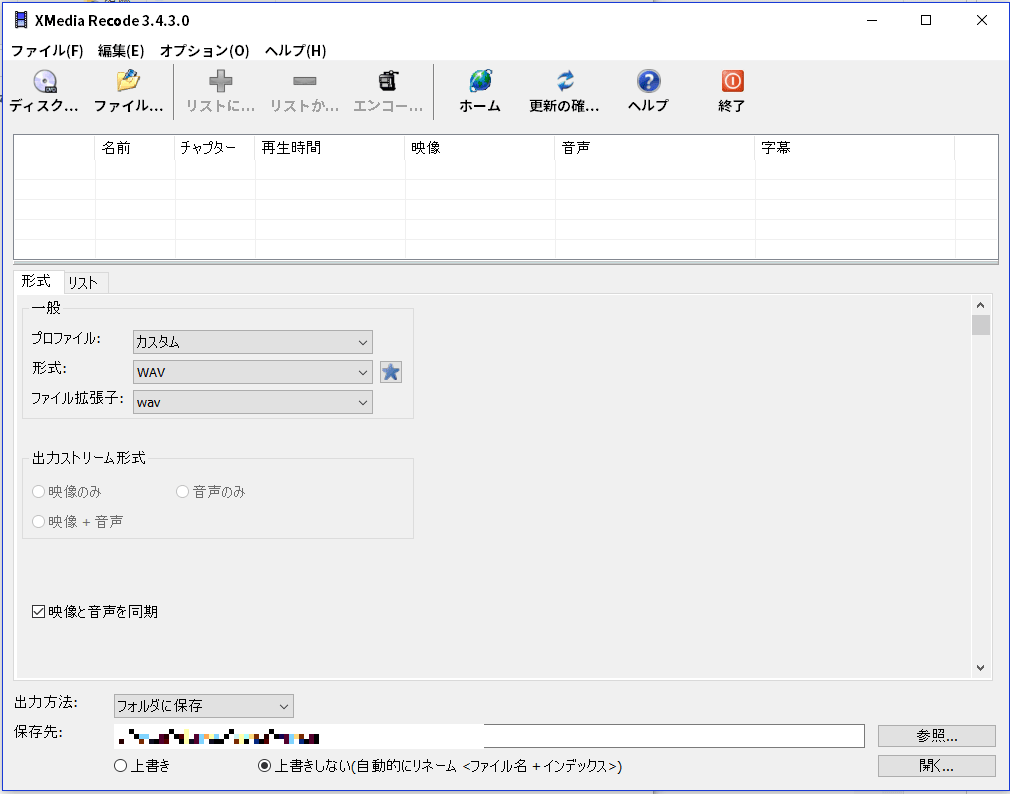
Task: Click the XMedia Recode title bar film icon
Action: coord(21,20)
